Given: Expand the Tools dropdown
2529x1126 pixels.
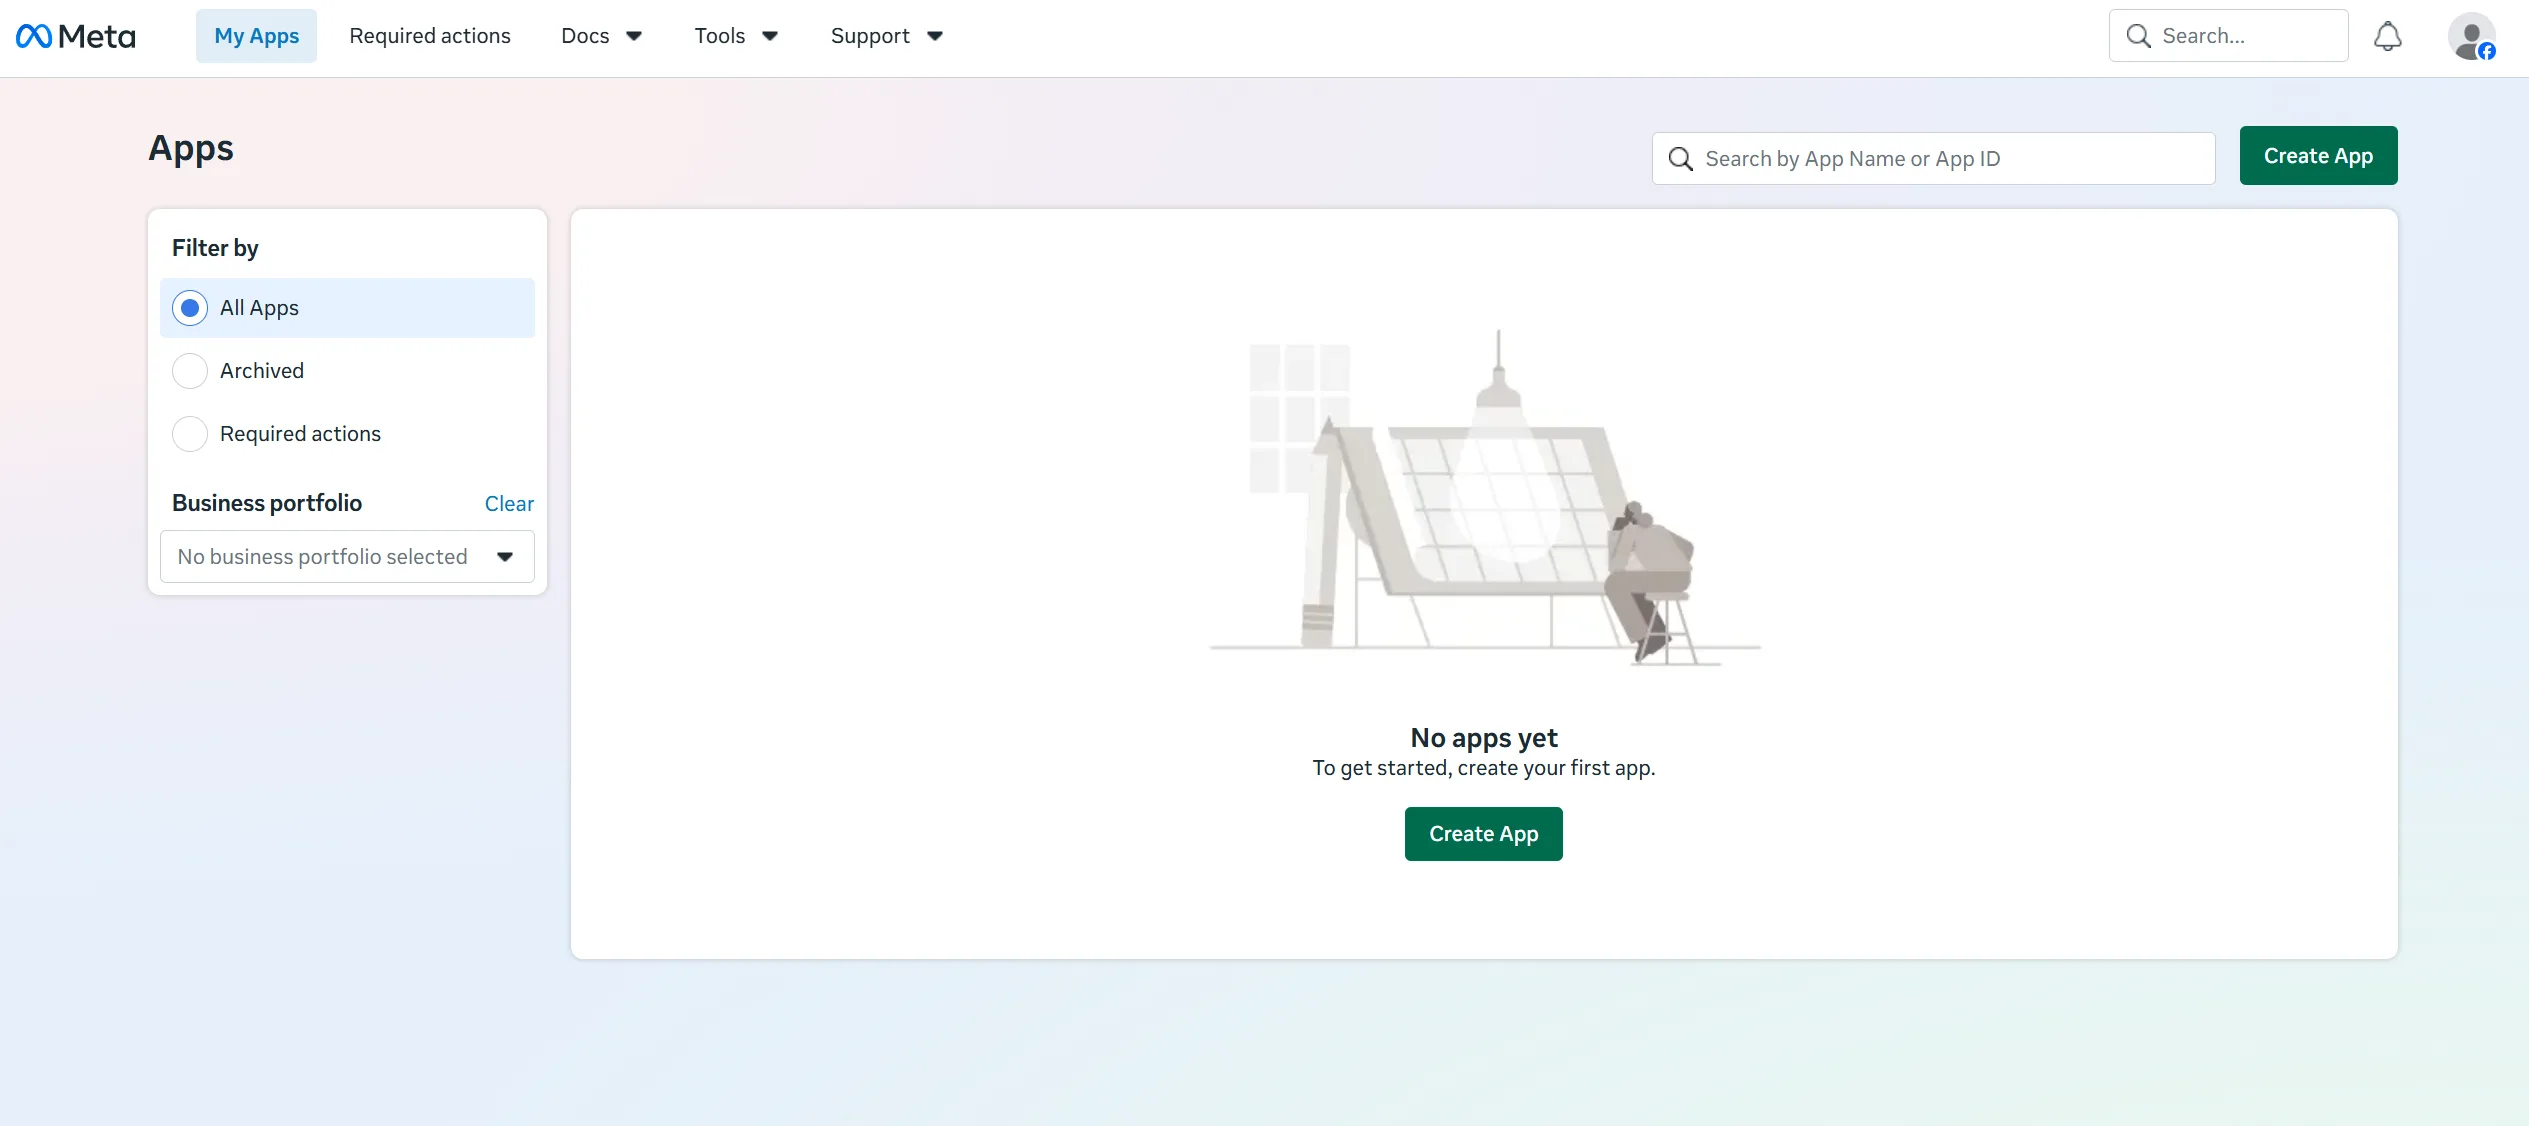Looking at the screenshot, I should (736, 36).
